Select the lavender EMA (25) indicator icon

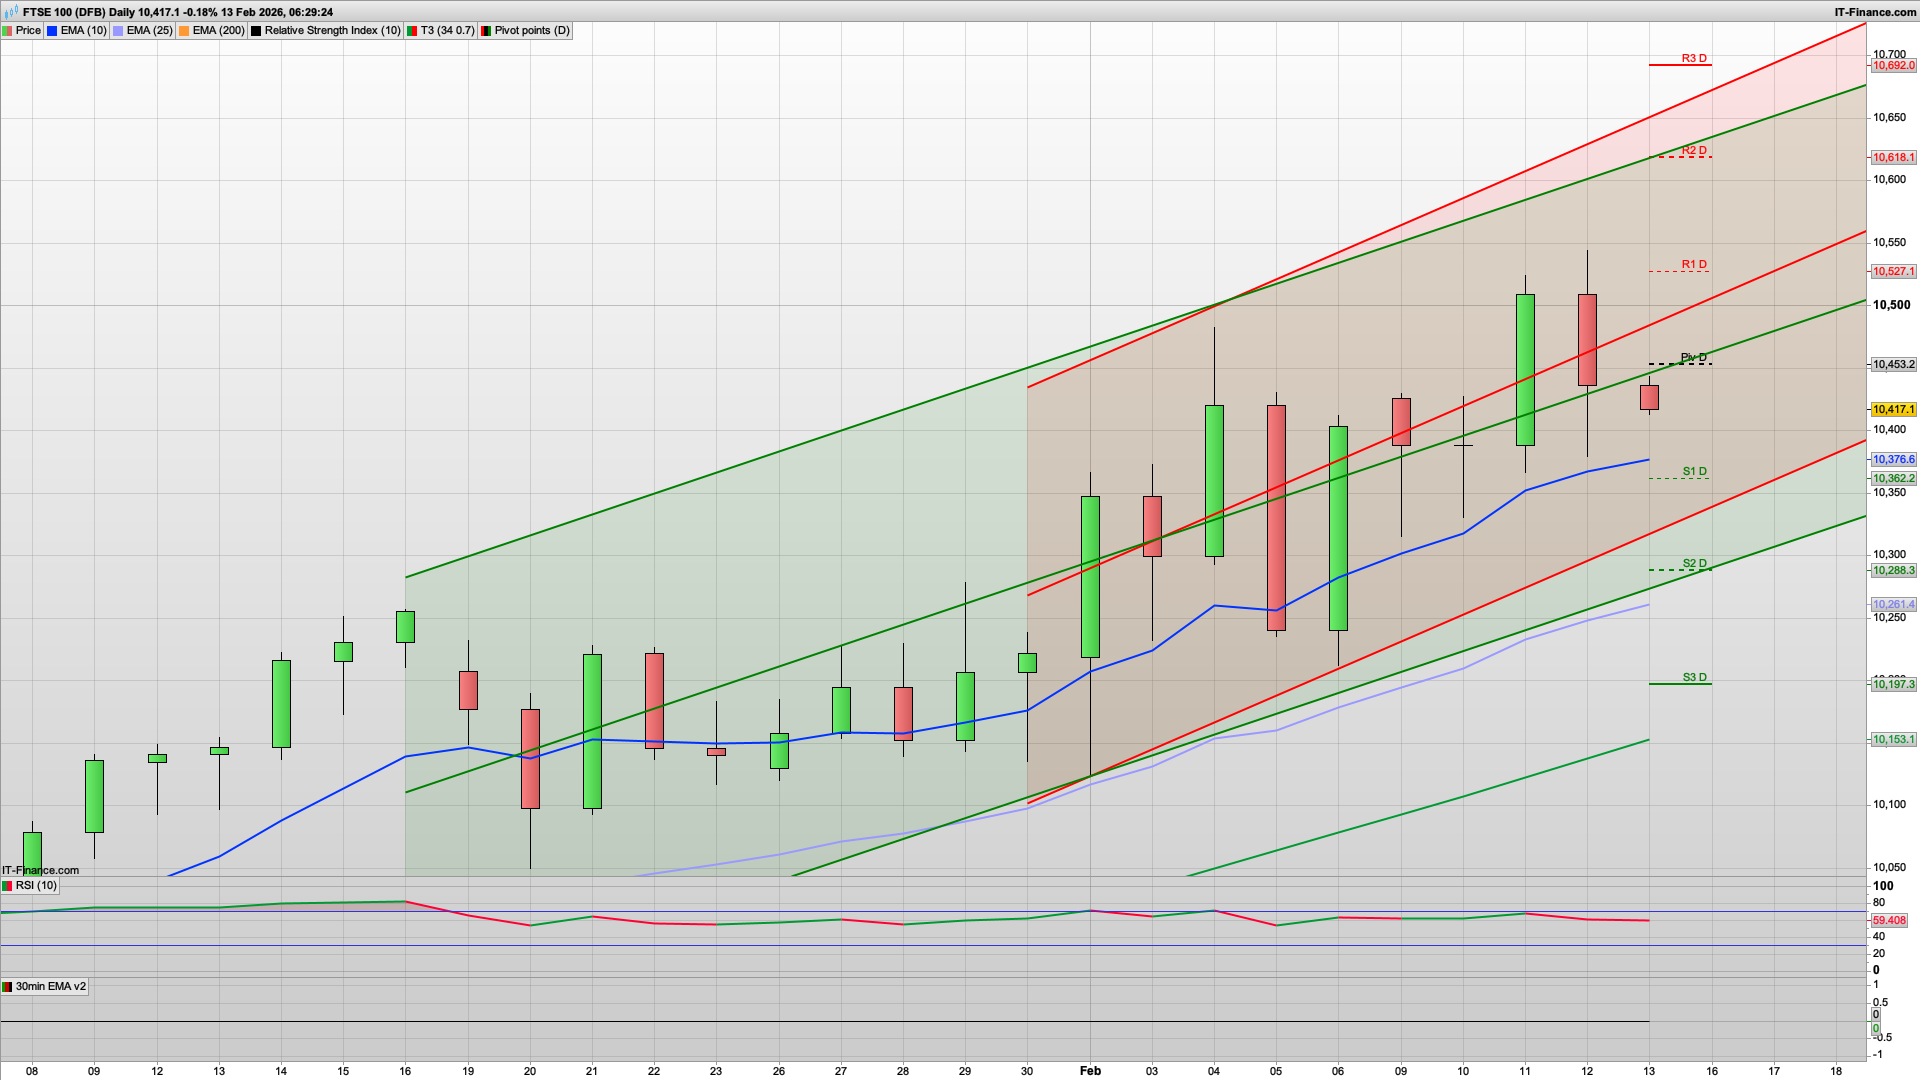click(x=119, y=31)
